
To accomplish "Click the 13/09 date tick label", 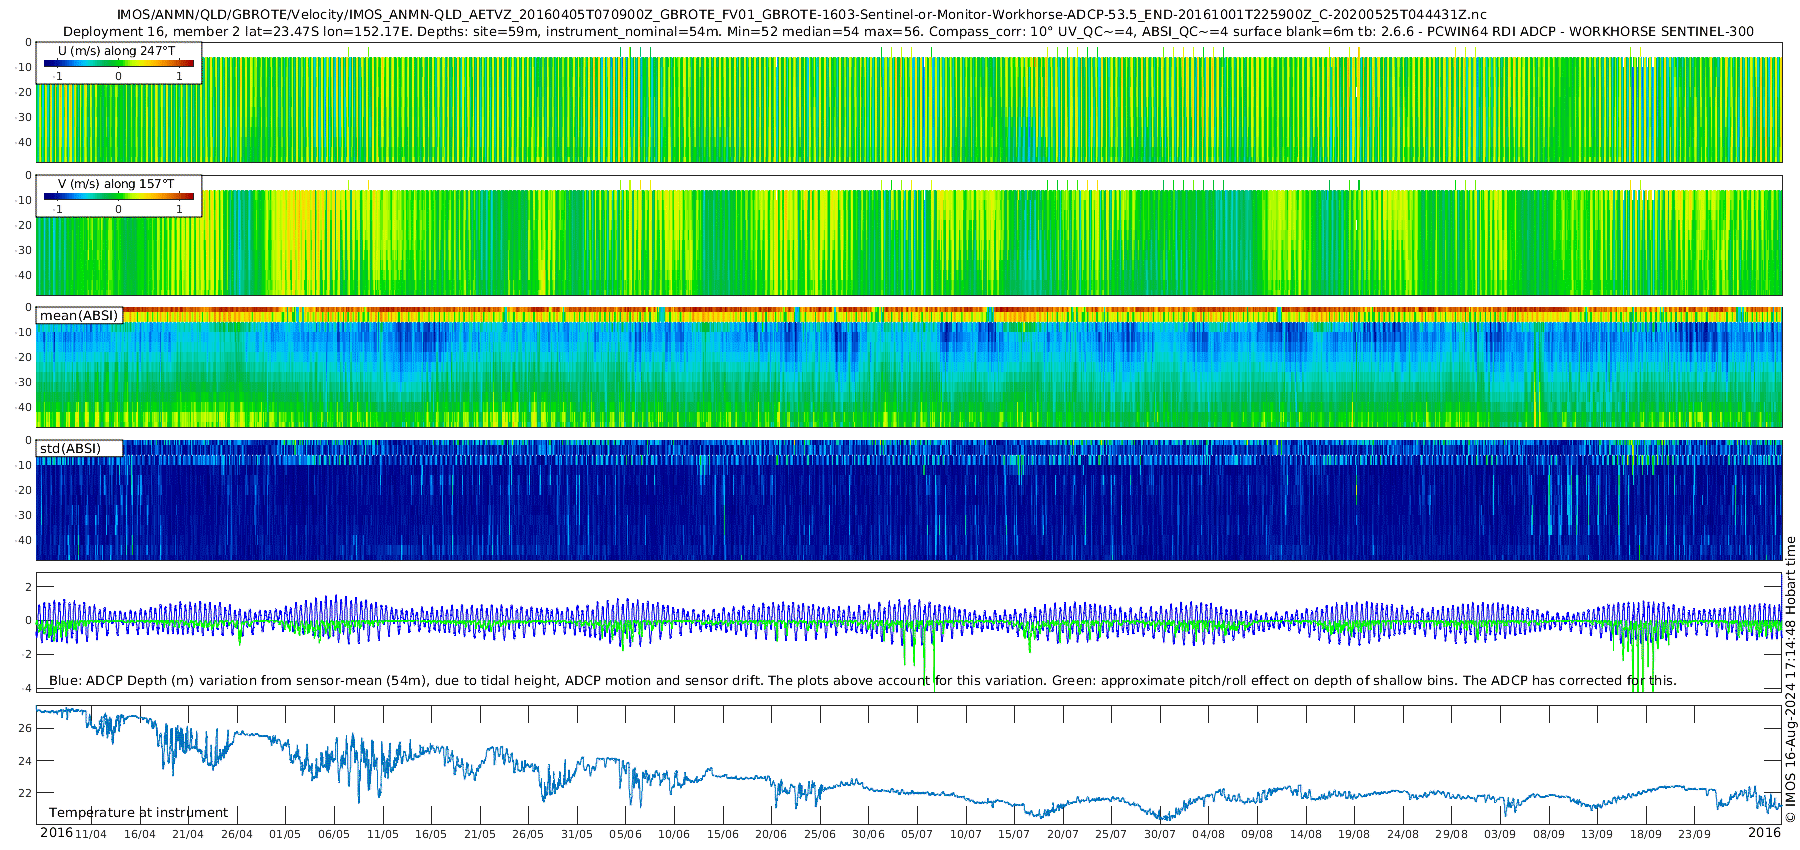I will 1597,834.
